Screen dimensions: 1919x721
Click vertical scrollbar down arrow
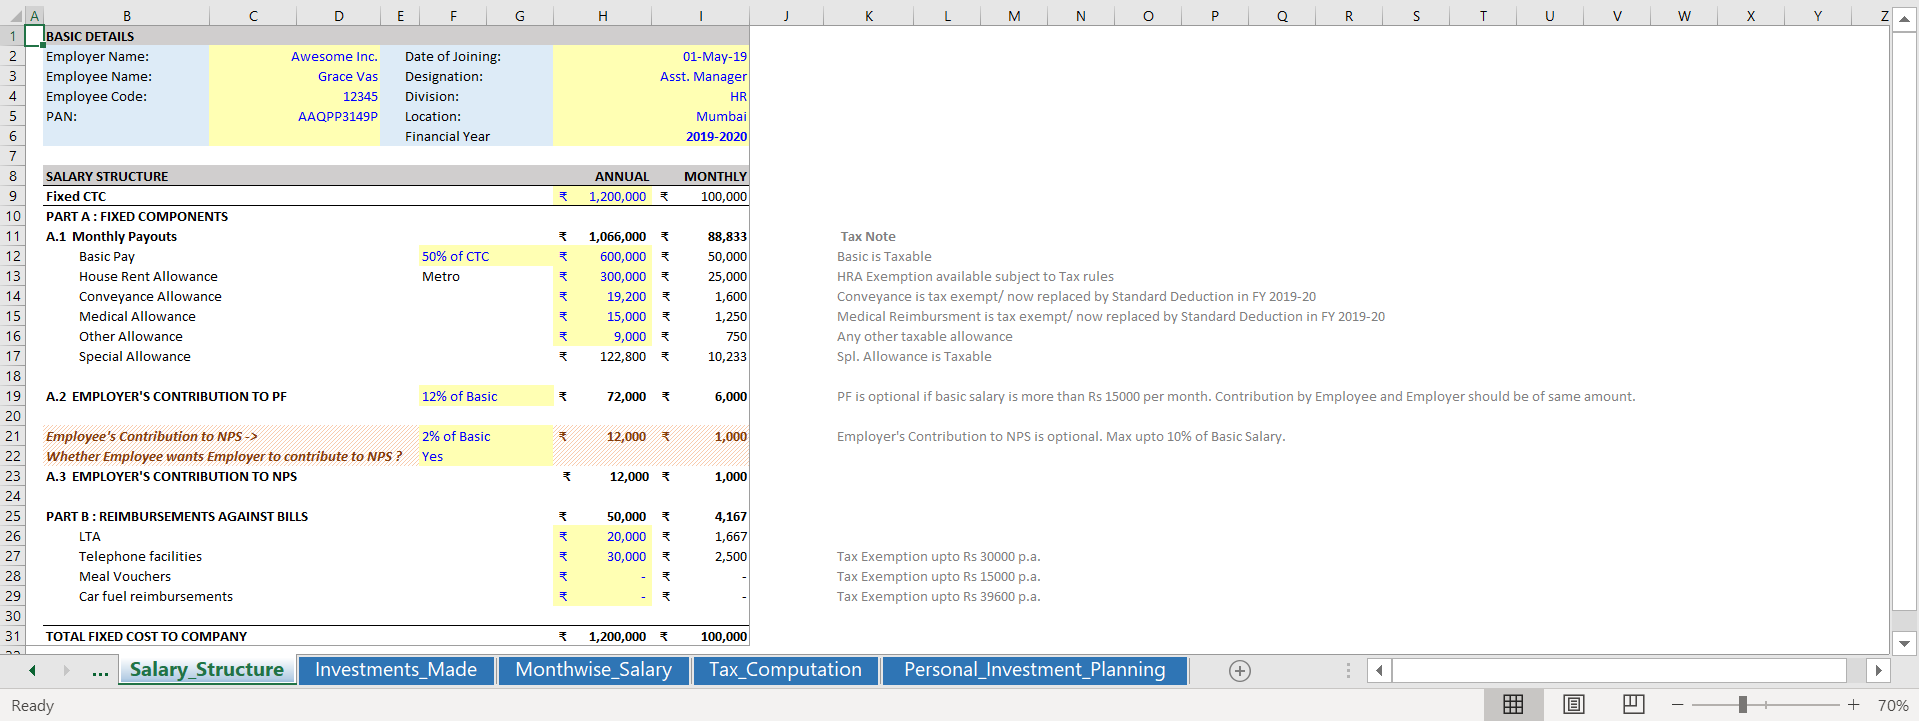[x=1904, y=644]
